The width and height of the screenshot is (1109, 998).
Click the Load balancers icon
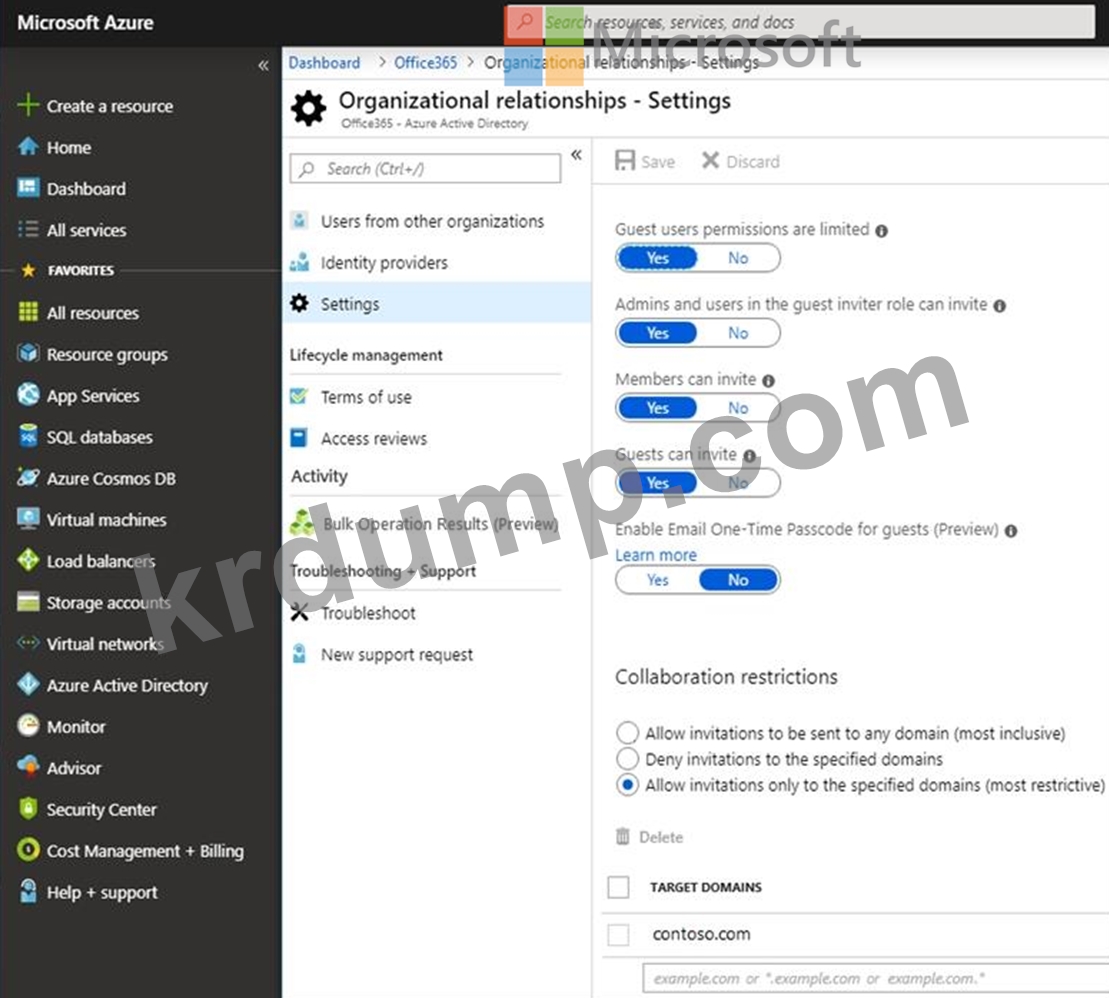[x=28, y=561]
